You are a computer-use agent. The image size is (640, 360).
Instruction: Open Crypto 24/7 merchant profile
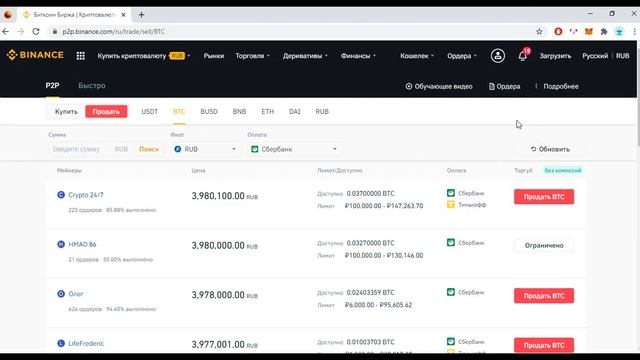(x=86, y=195)
